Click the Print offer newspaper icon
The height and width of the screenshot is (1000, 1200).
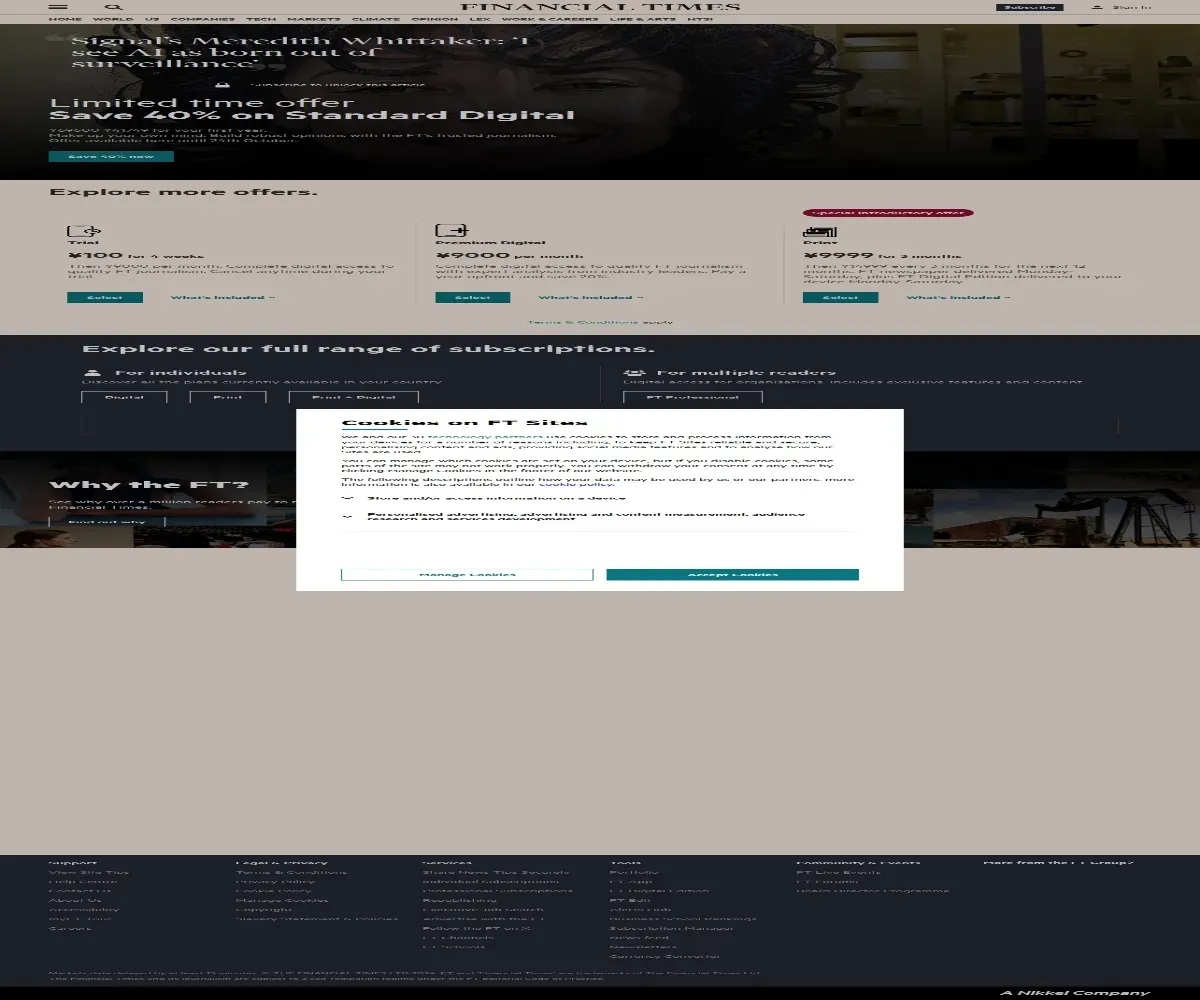click(820, 231)
